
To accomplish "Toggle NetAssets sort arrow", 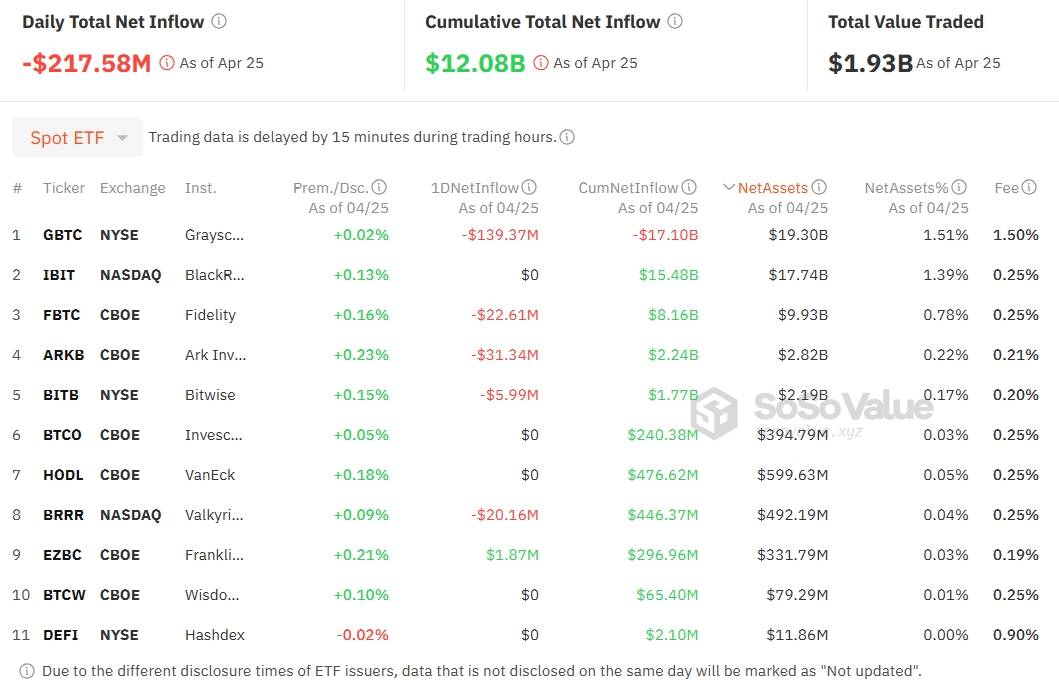I will pyautogui.click(x=729, y=187).
